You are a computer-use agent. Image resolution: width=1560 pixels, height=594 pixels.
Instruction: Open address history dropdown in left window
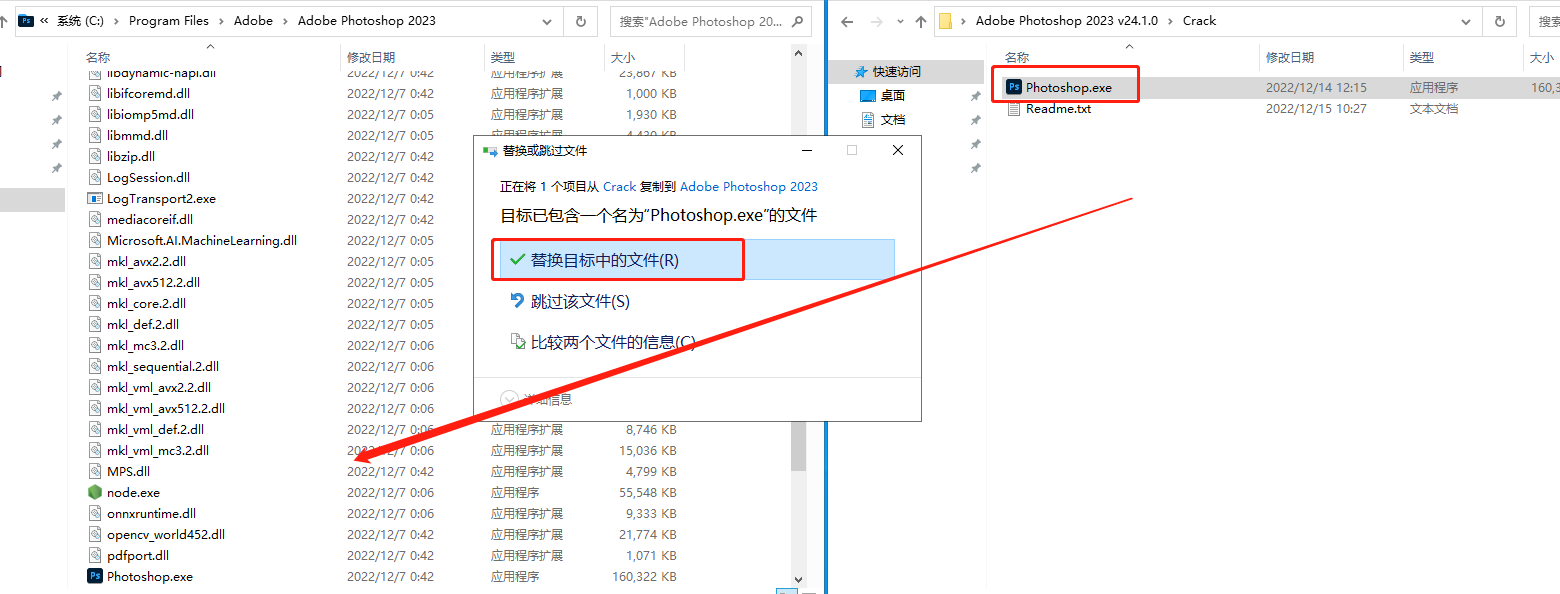click(x=546, y=20)
